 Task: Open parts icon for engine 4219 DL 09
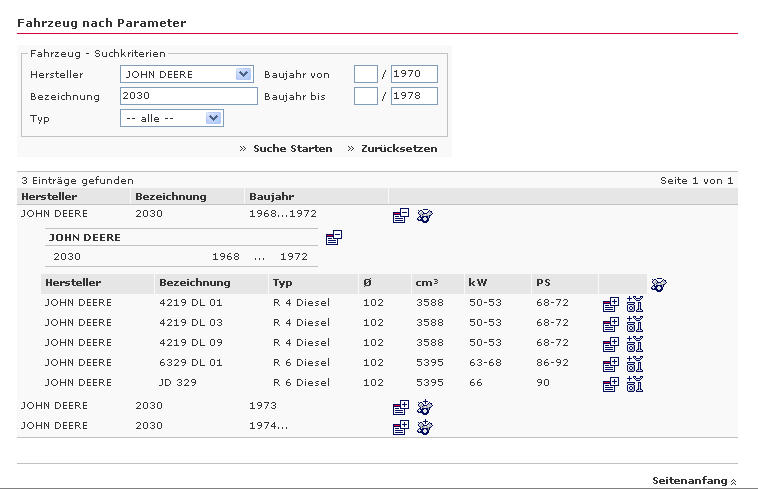pyautogui.click(x=634, y=344)
